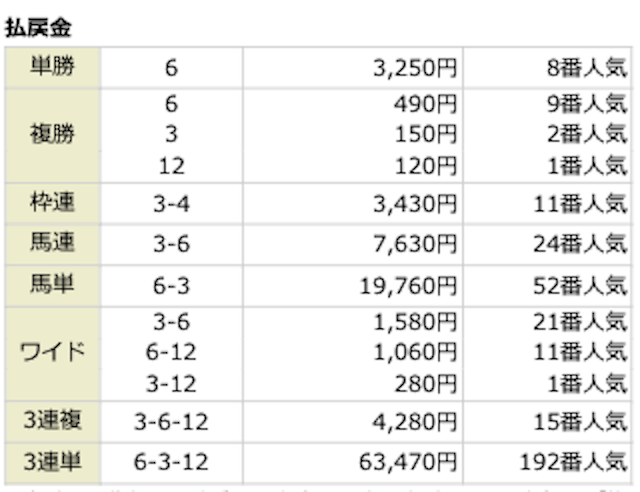Select the 6-12 wide combination
Screen dimensions: 640x492
(x=171, y=353)
